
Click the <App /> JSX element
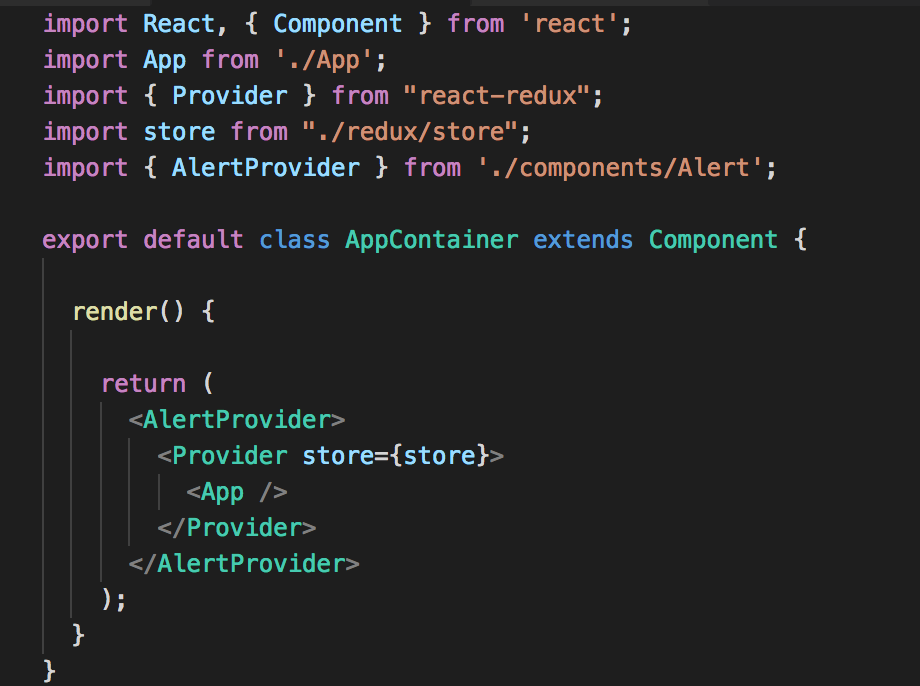point(237,492)
